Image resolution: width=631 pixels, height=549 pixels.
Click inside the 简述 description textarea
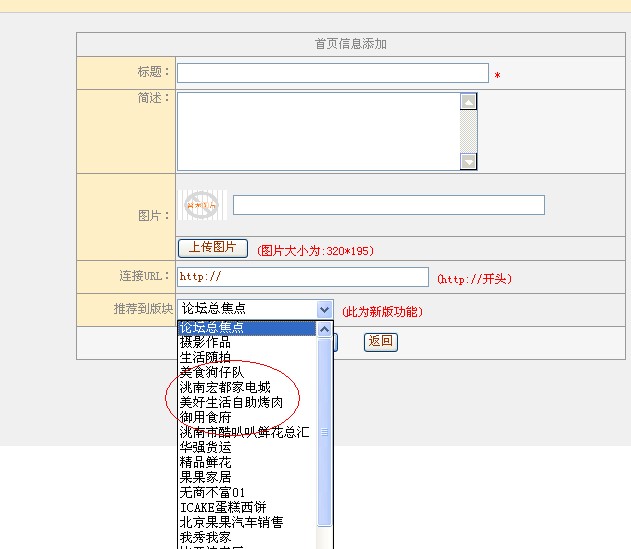[x=319, y=132]
